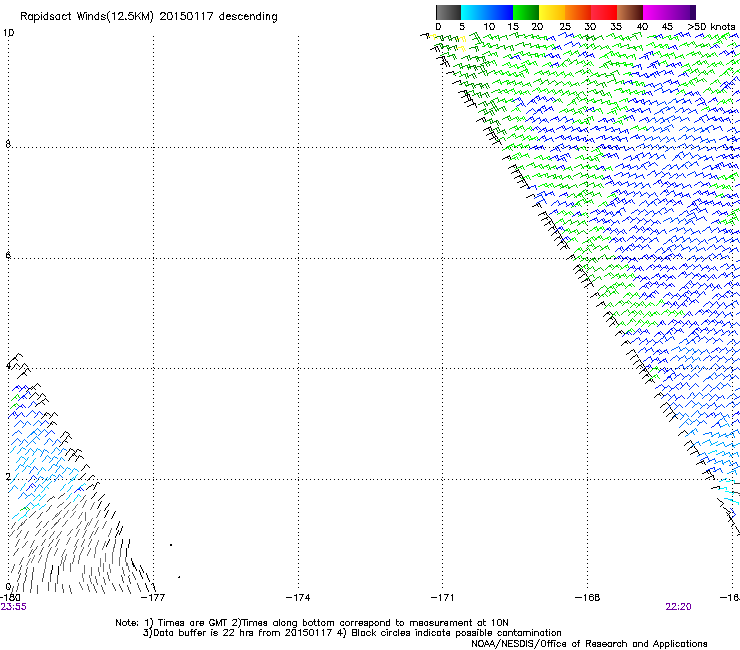Click the 'Data buffer is 22 hrs' note
Viewport: 740px width, 650px height.
[352, 633]
